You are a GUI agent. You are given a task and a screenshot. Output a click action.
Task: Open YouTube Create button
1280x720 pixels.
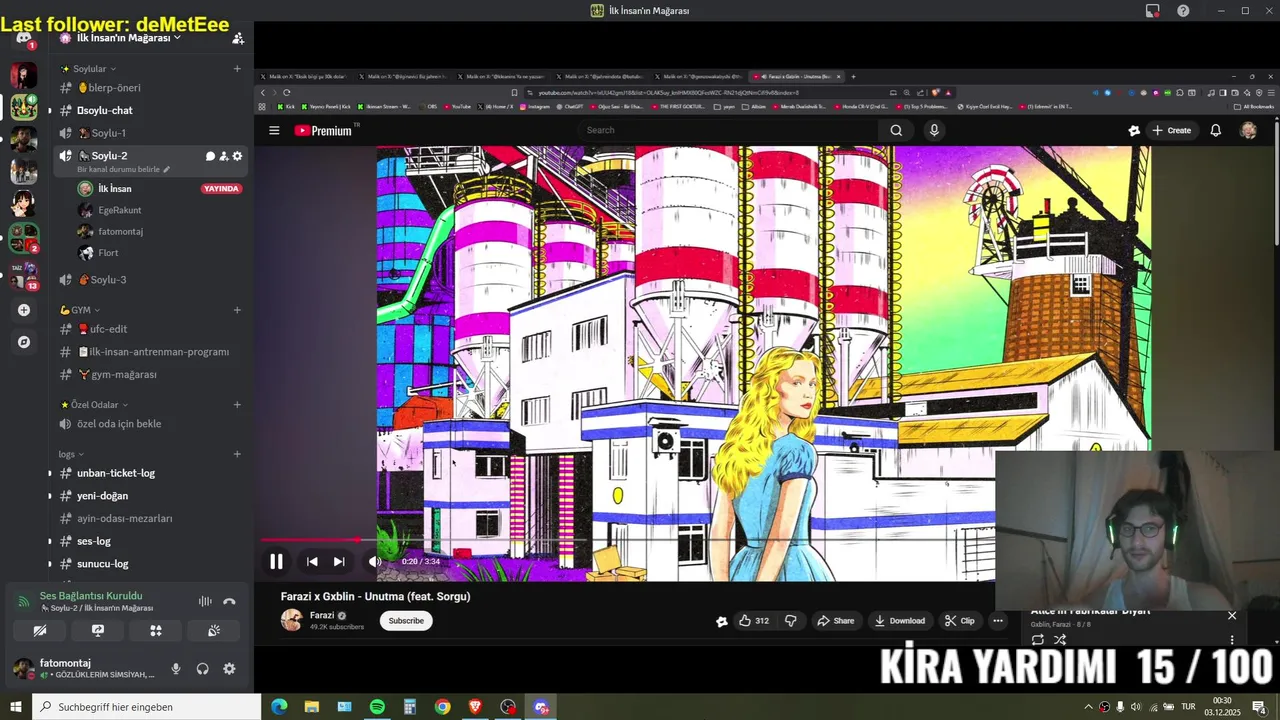[1172, 130]
